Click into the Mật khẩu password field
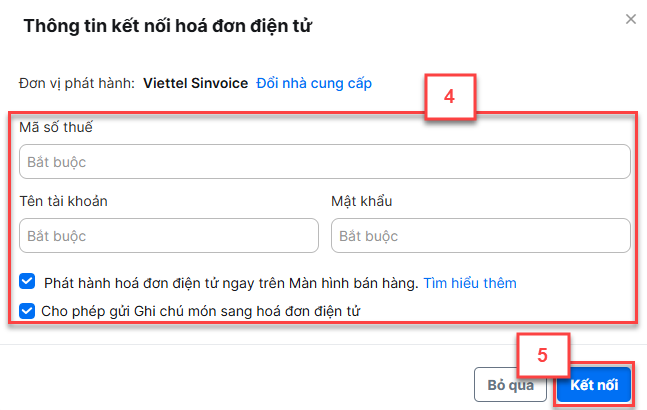The image size is (647, 410). click(481, 236)
